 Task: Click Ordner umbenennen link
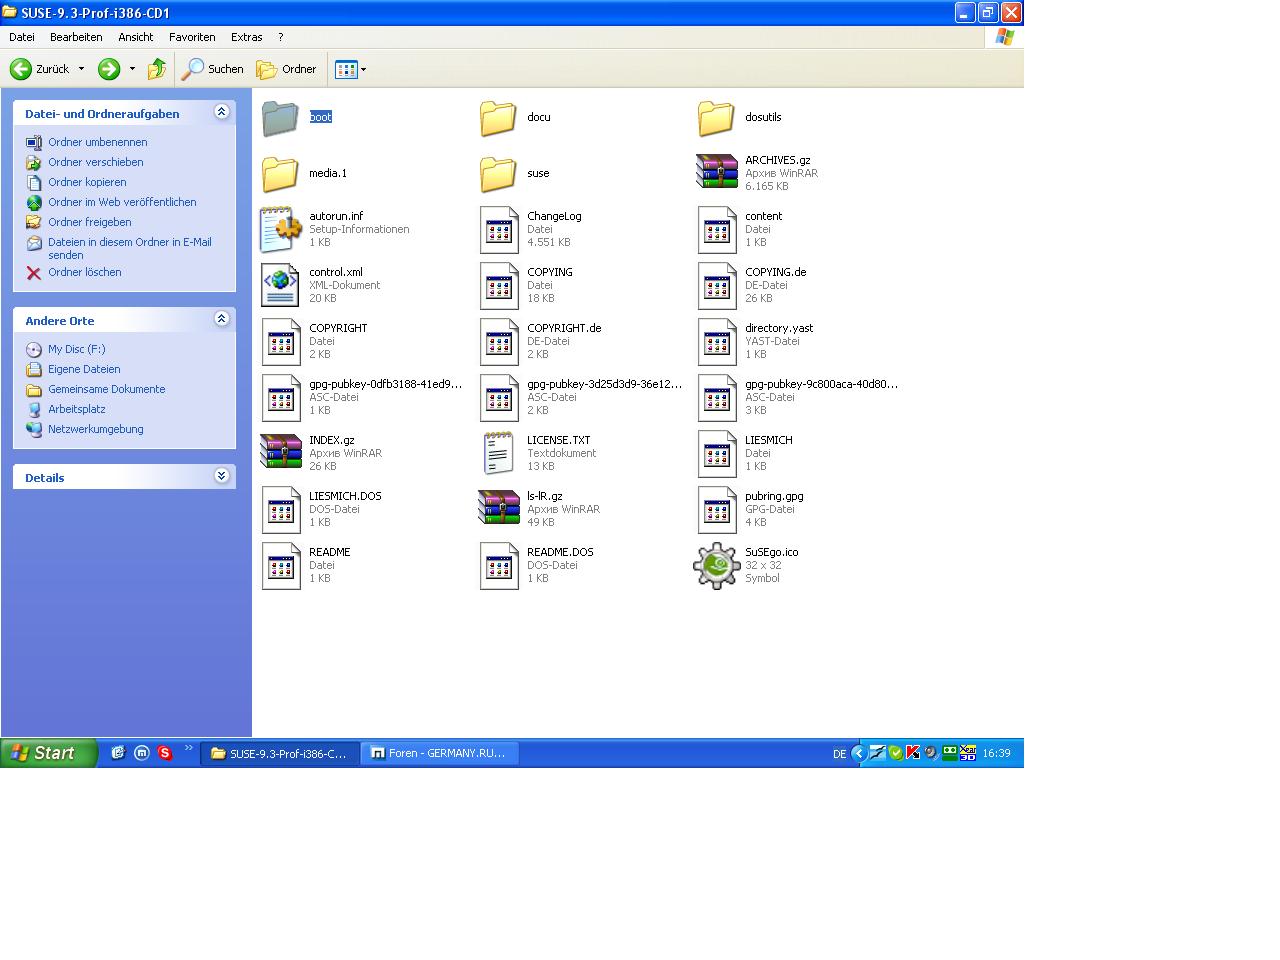[x=98, y=142]
